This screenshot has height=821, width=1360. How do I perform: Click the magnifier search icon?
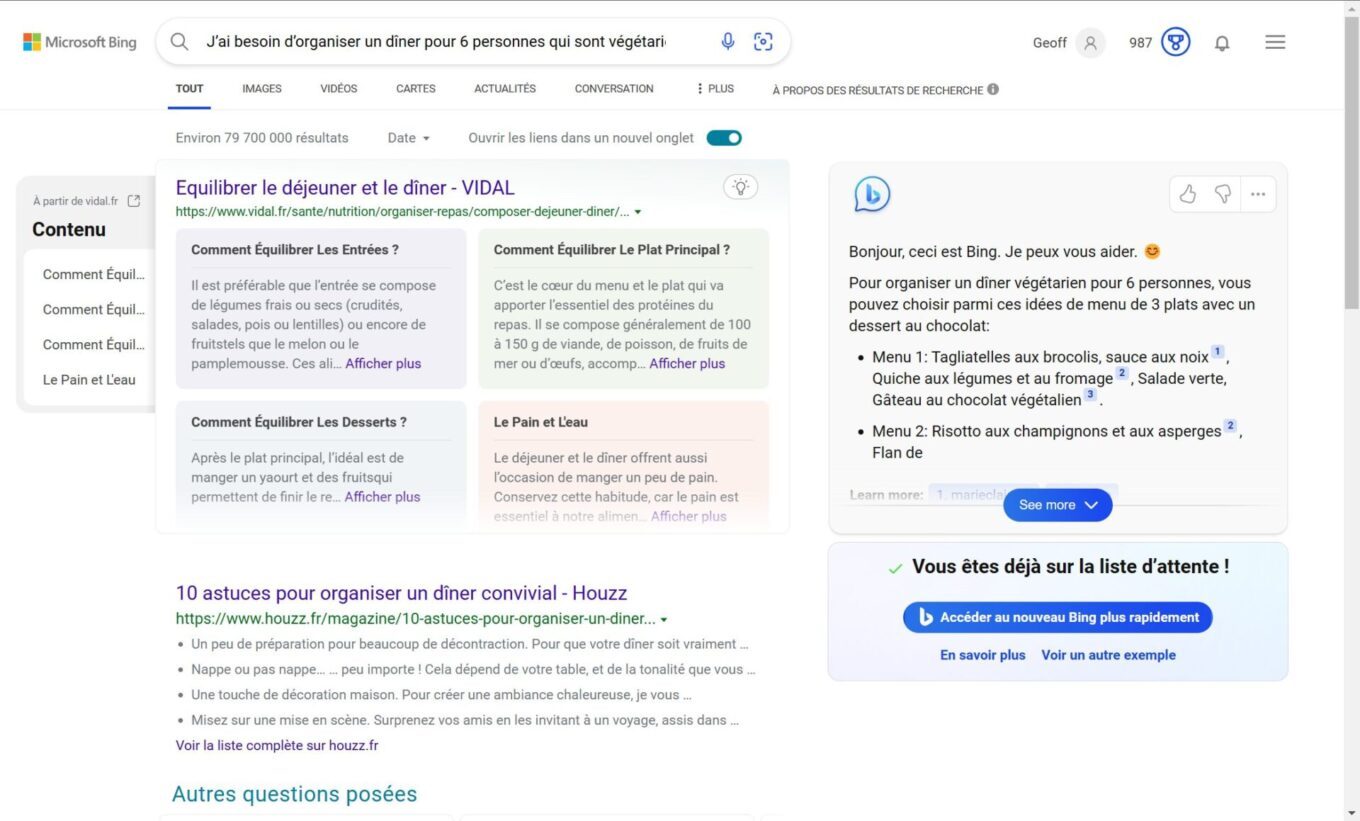click(179, 42)
